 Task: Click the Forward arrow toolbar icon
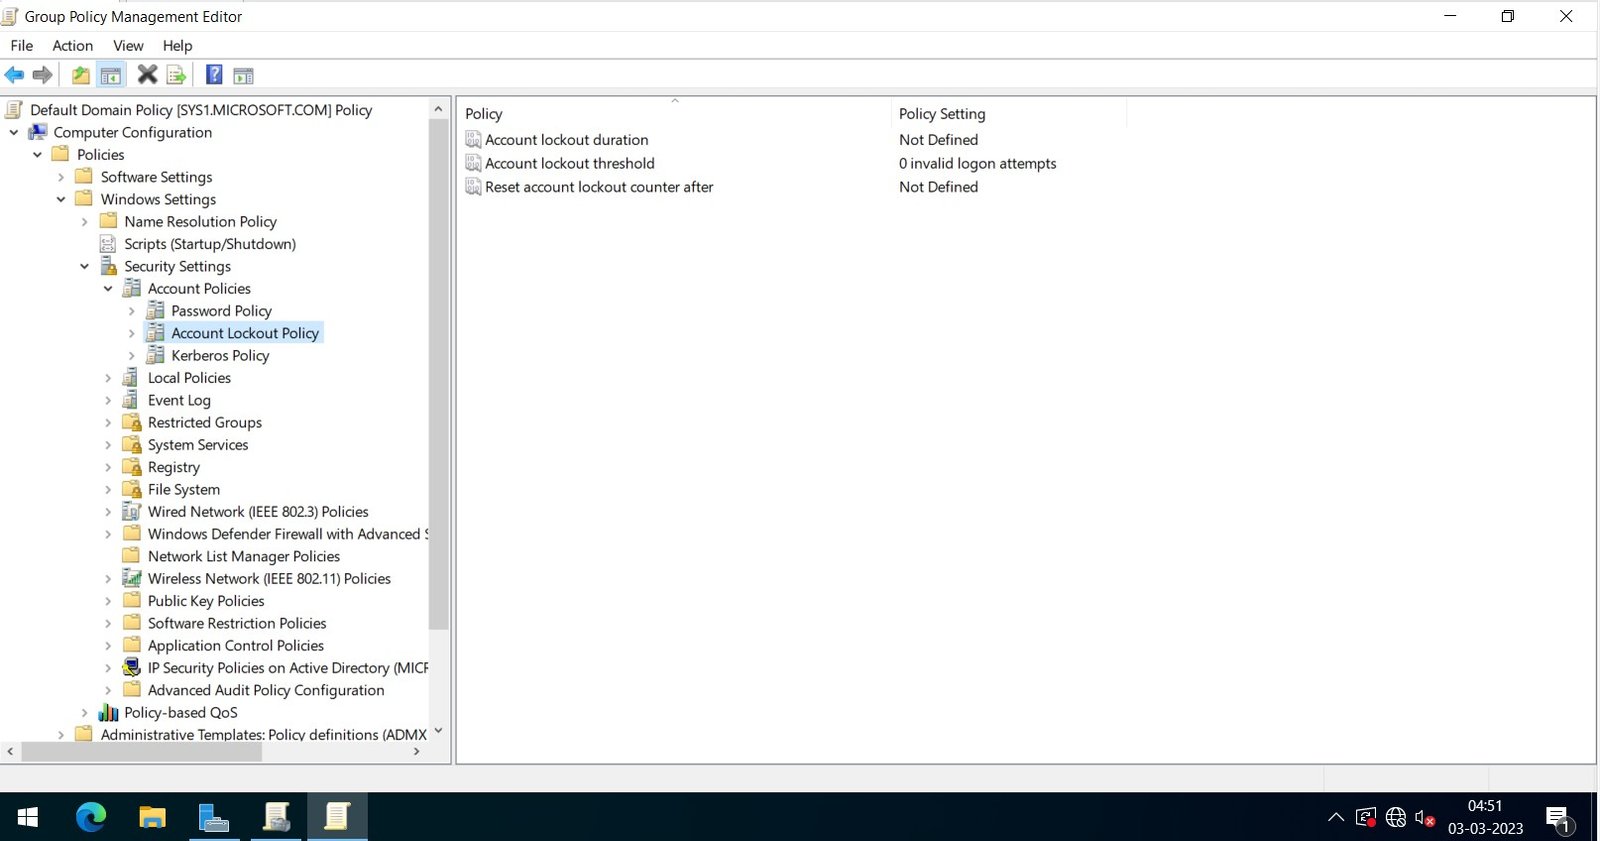click(42, 75)
